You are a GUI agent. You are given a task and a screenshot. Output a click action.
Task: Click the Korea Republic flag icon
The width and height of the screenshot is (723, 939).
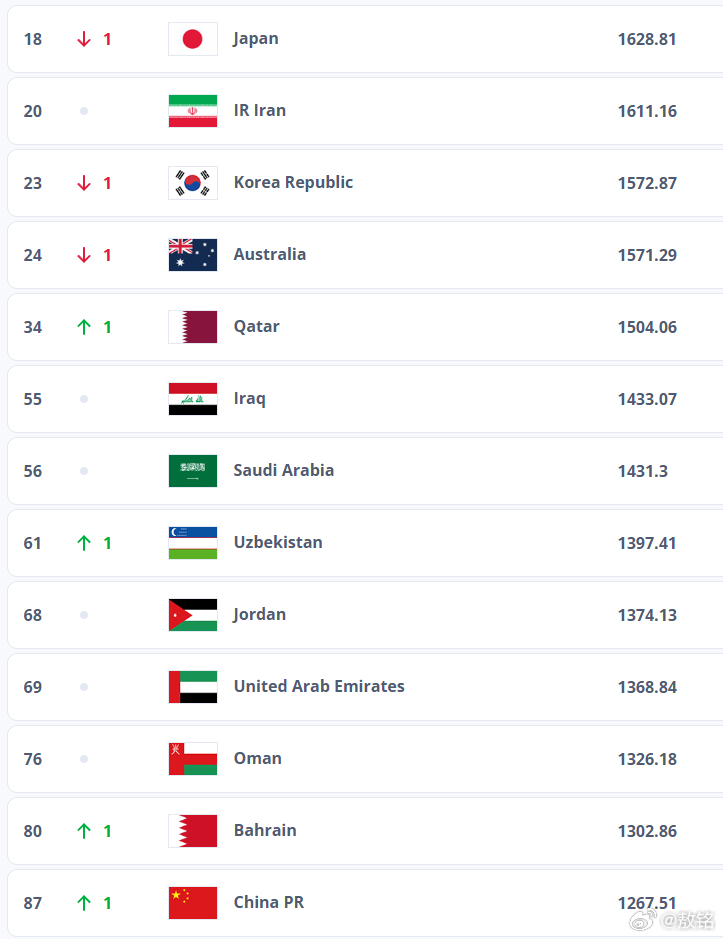192,183
